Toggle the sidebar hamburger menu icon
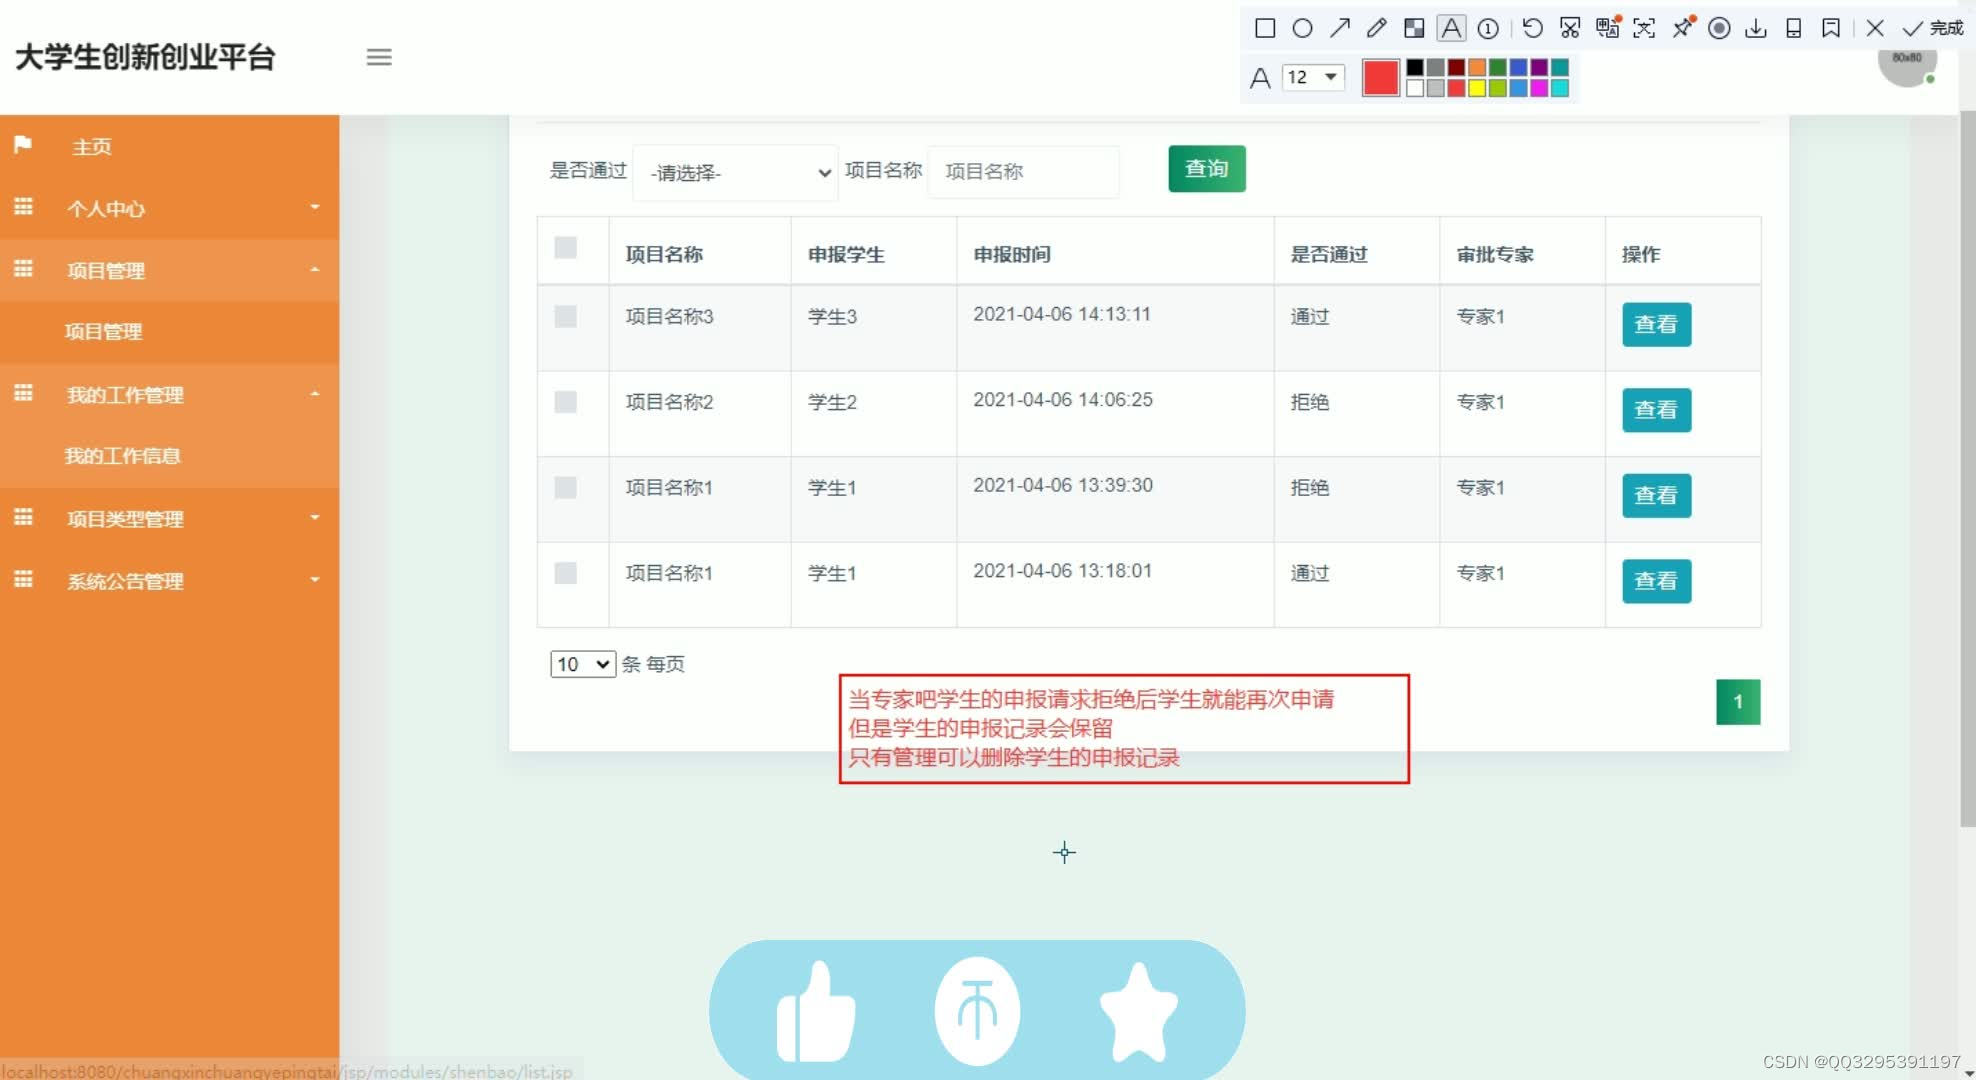1976x1080 pixels. (379, 57)
